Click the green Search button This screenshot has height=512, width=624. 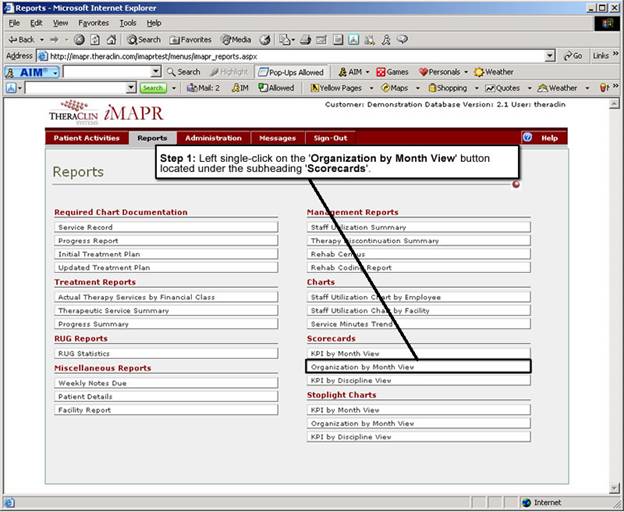[152, 88]
